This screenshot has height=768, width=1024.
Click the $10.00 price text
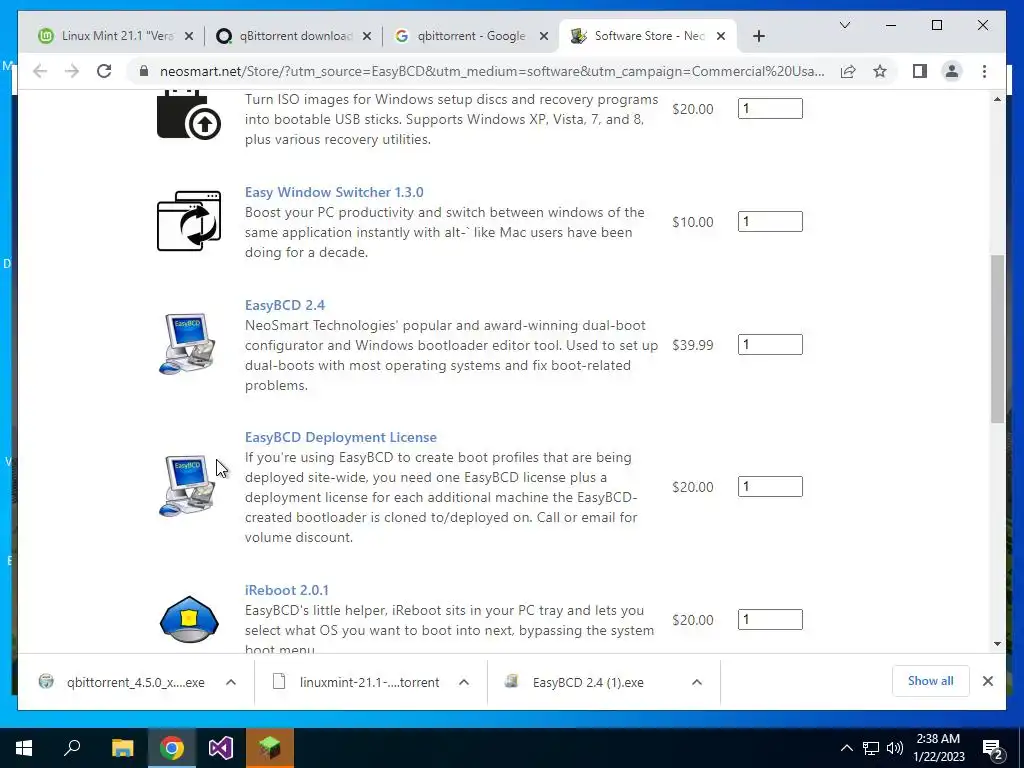click(x=692, y=222)
